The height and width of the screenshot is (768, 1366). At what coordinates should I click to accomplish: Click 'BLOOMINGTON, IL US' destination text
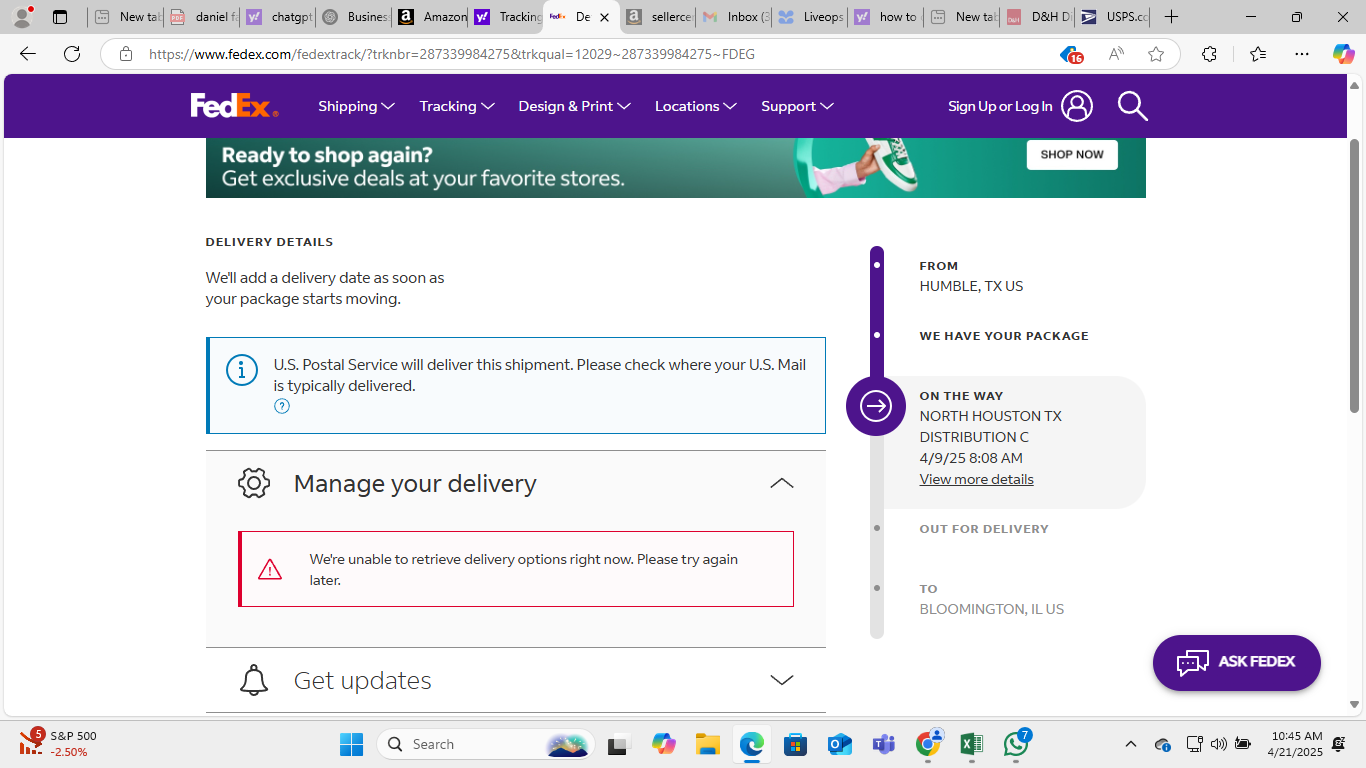pos(992,609)
